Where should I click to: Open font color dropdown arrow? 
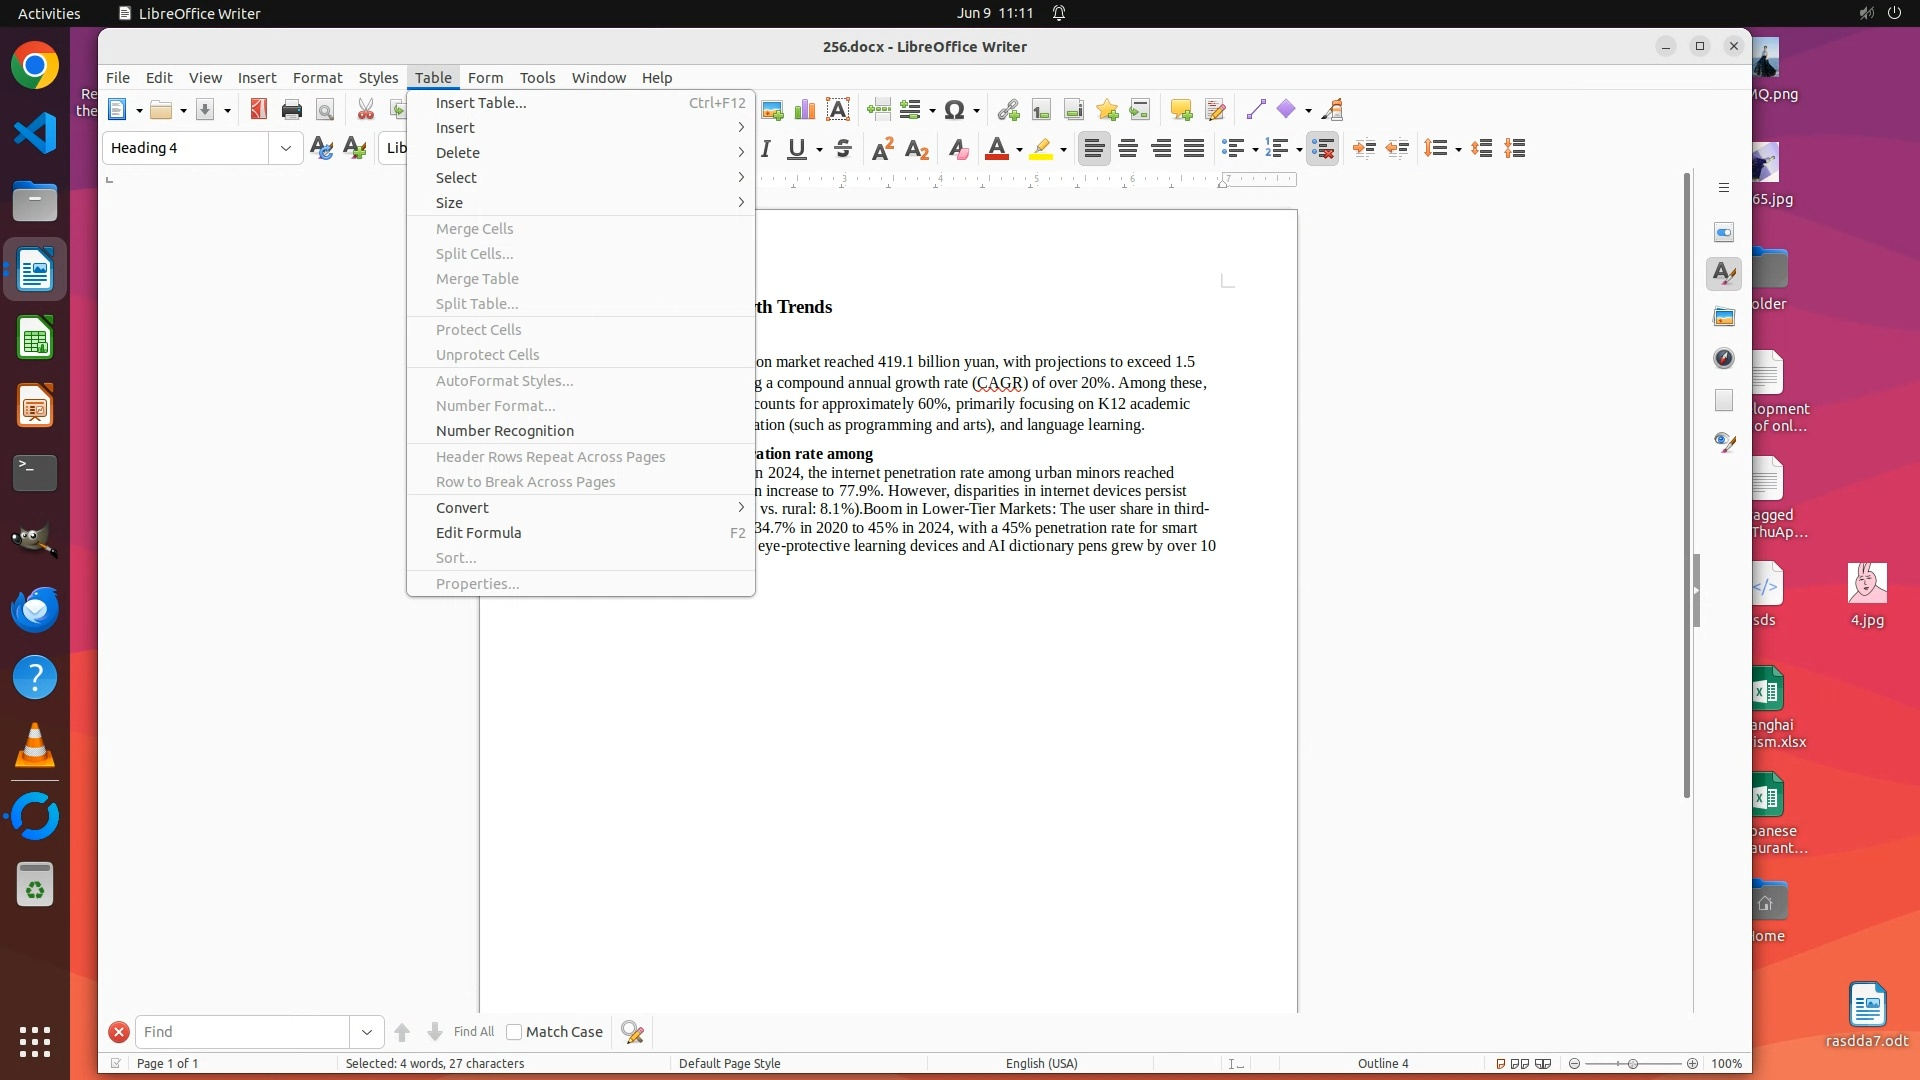click(1019, 150)
